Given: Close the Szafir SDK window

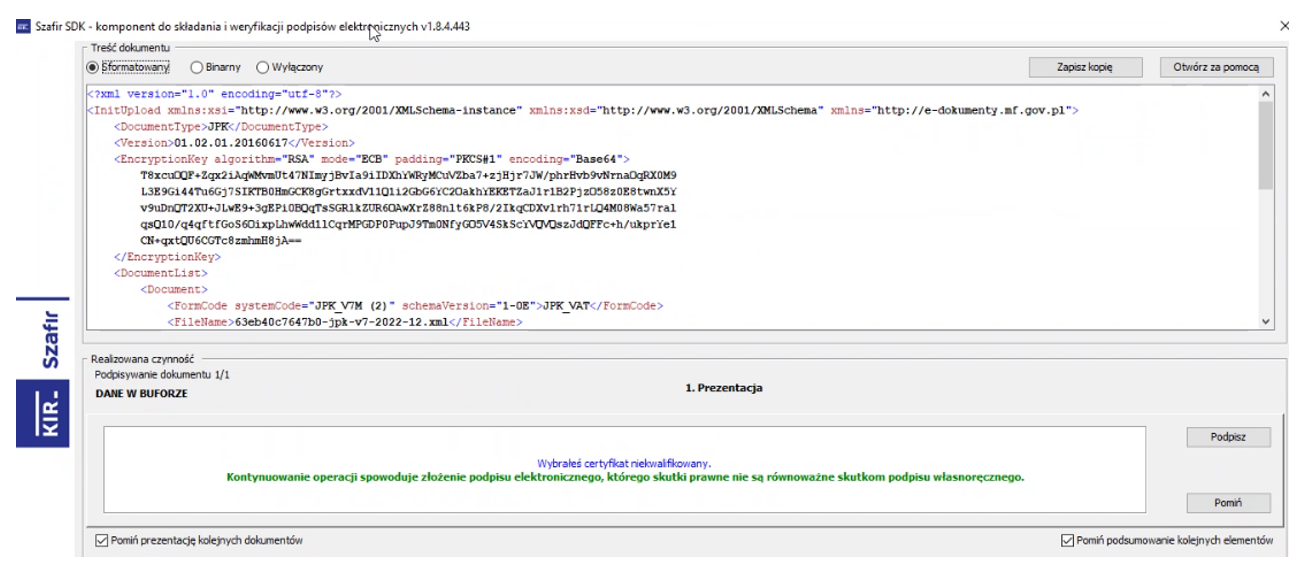Looking at the screenshot, I should coord(1284,25).
